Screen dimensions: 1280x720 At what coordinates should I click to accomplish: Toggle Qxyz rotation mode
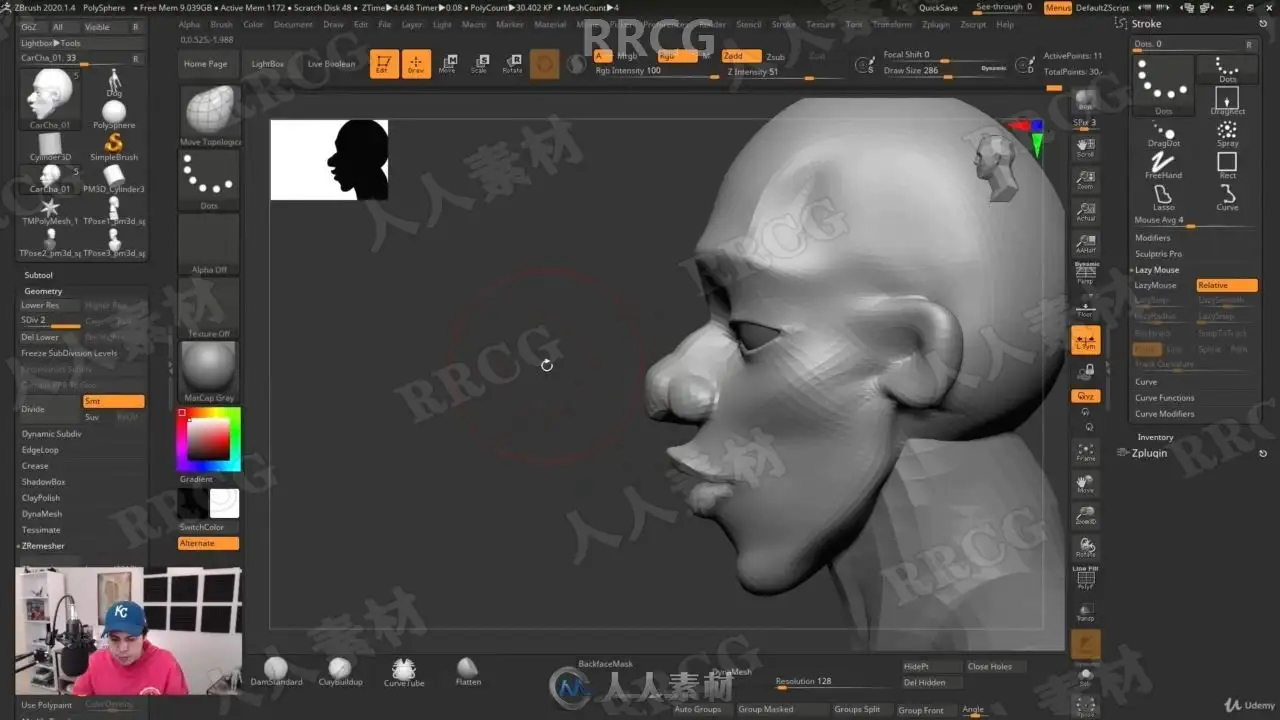pos(1085,396)
